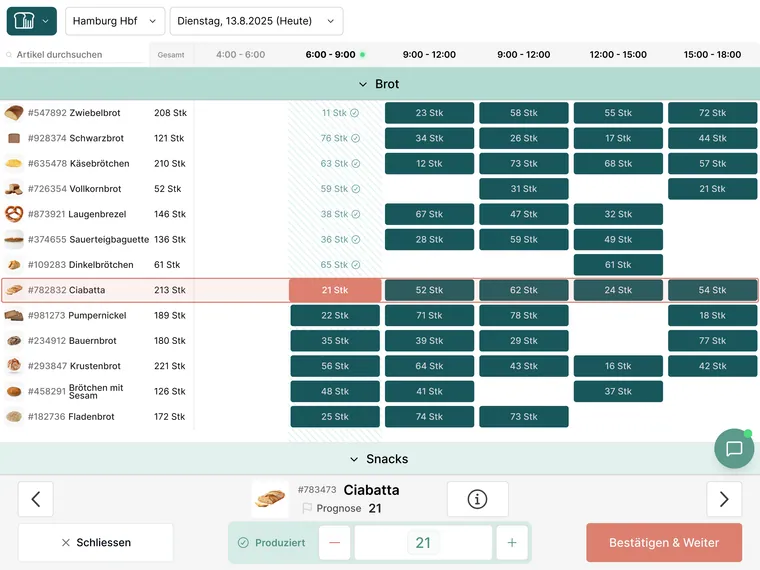Select the 15:00 - 18:00 time slot header
760x570 pixels.
pyautogui.click(x=712, y=55)
